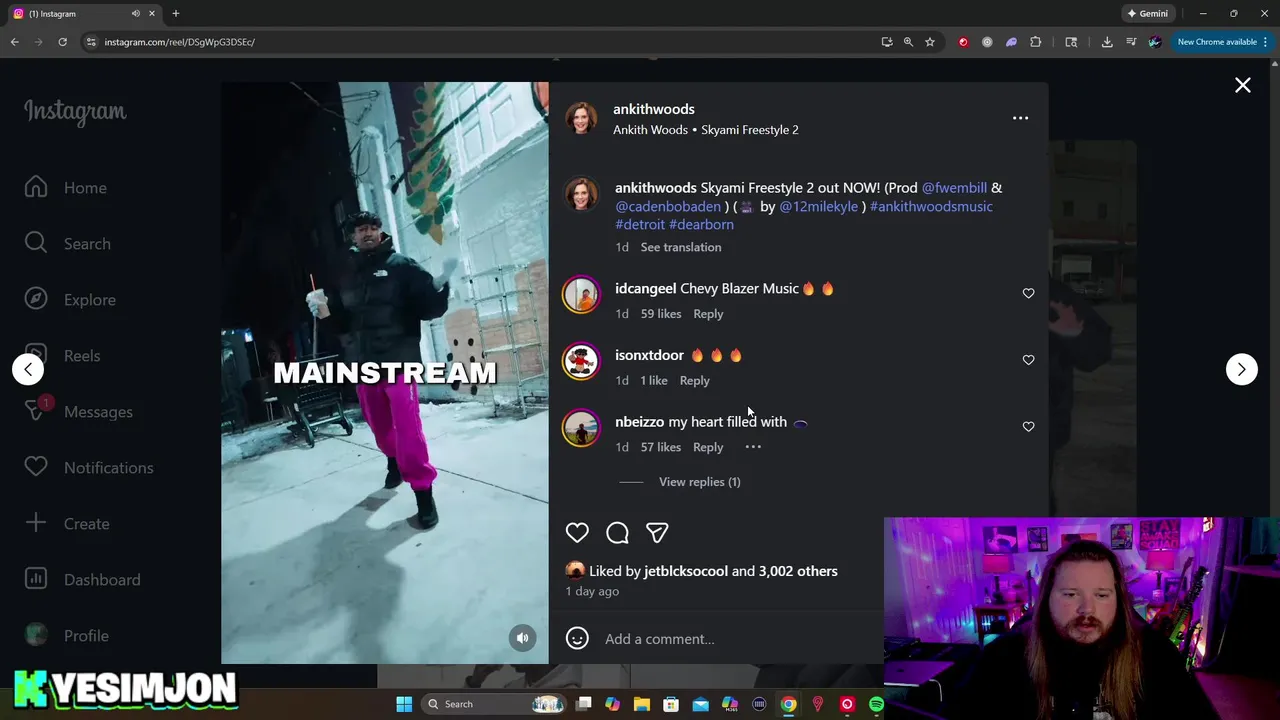View site information icon in address bar

[x=91, y=42]
